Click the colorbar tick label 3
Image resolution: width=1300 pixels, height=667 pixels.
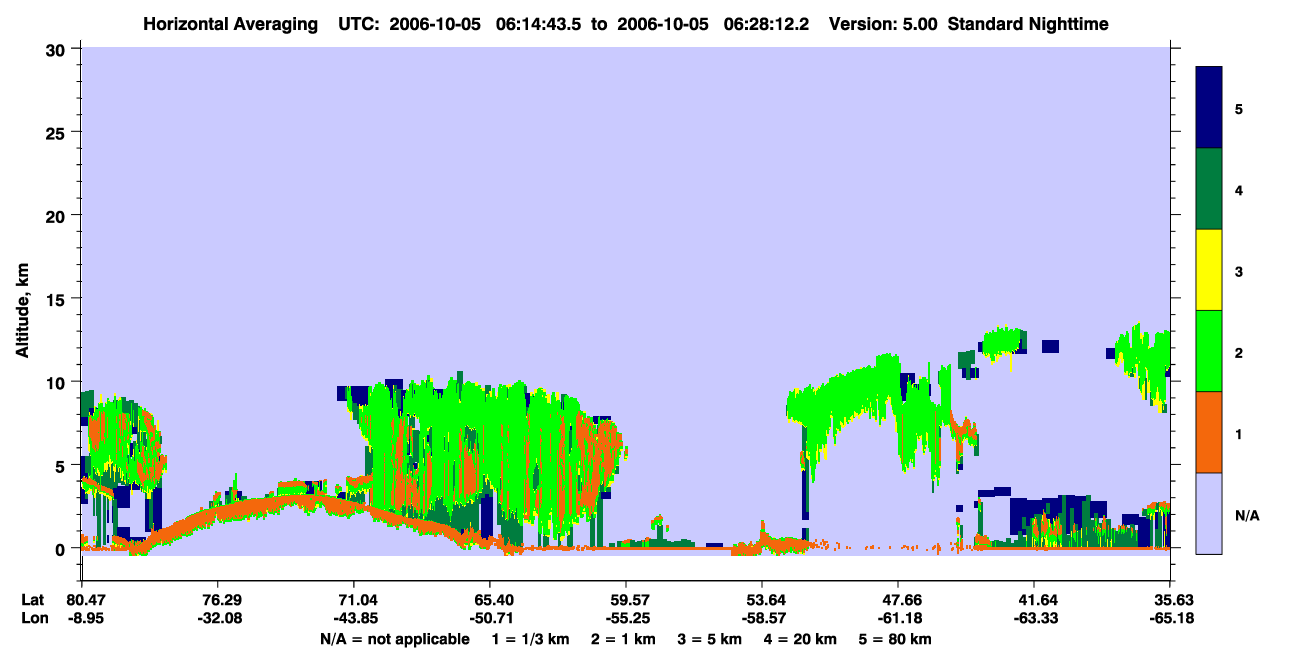1239,270
